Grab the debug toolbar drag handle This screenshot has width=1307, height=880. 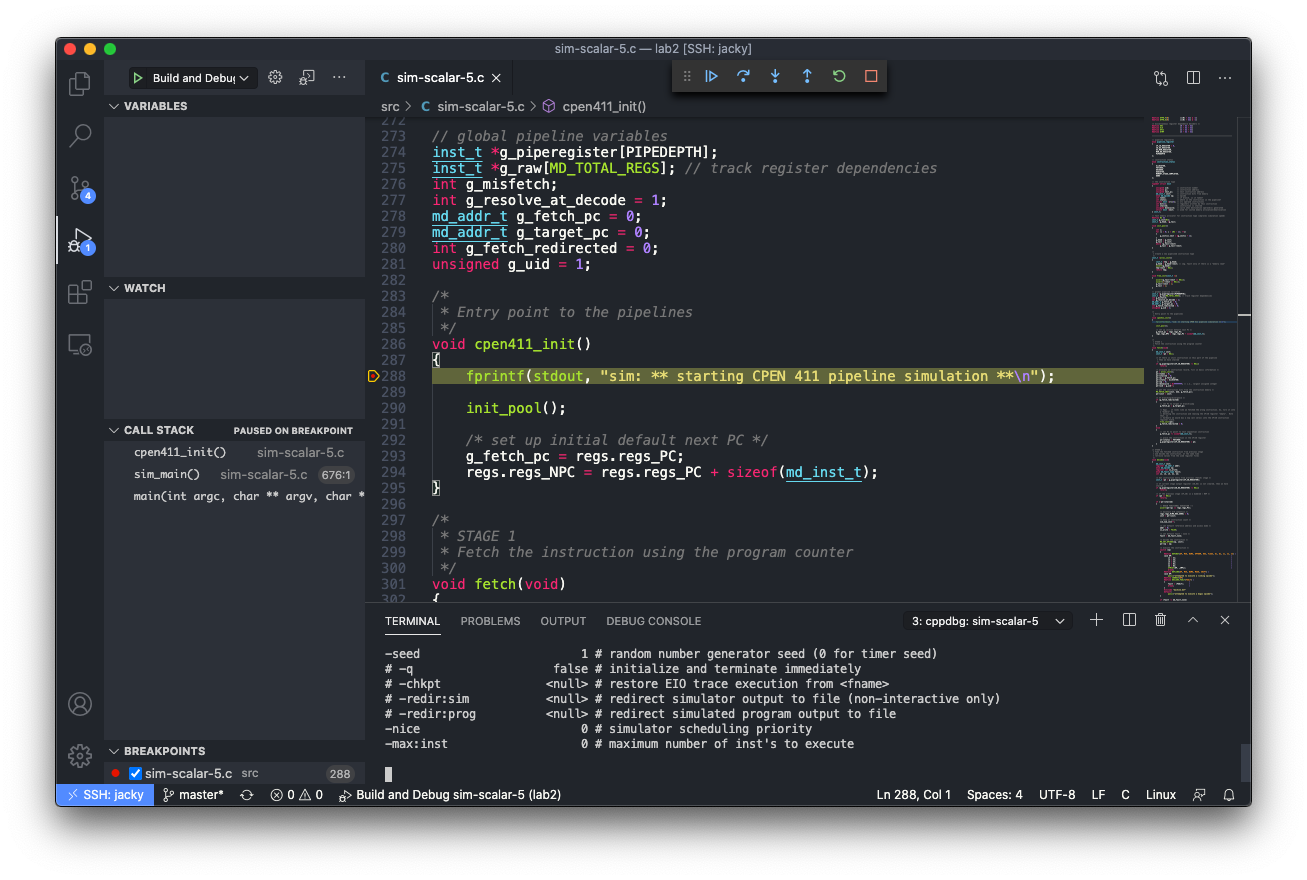687,76
